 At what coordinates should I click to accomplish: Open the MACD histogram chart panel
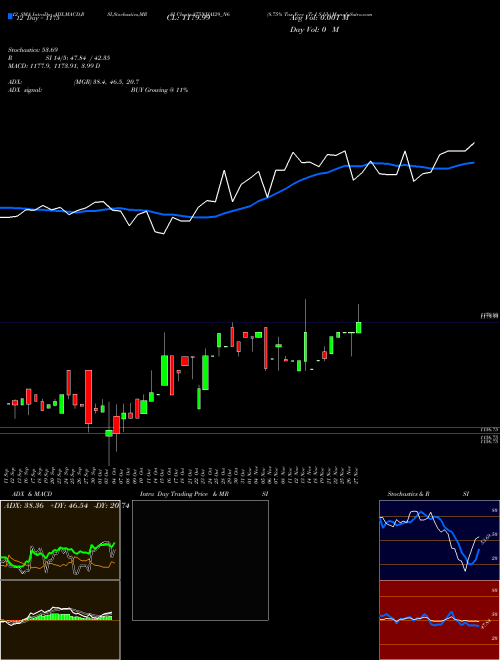coord(60,620)
